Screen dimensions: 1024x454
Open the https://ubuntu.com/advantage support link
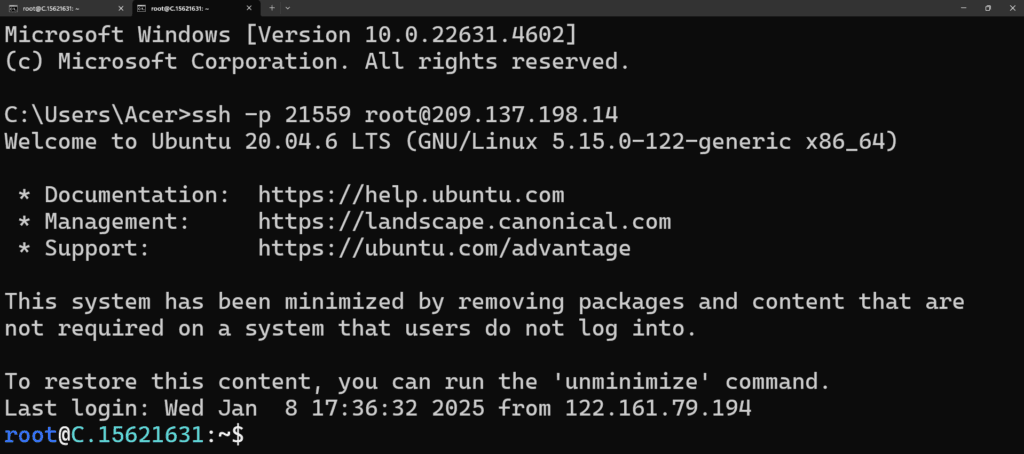coord(444,249)
